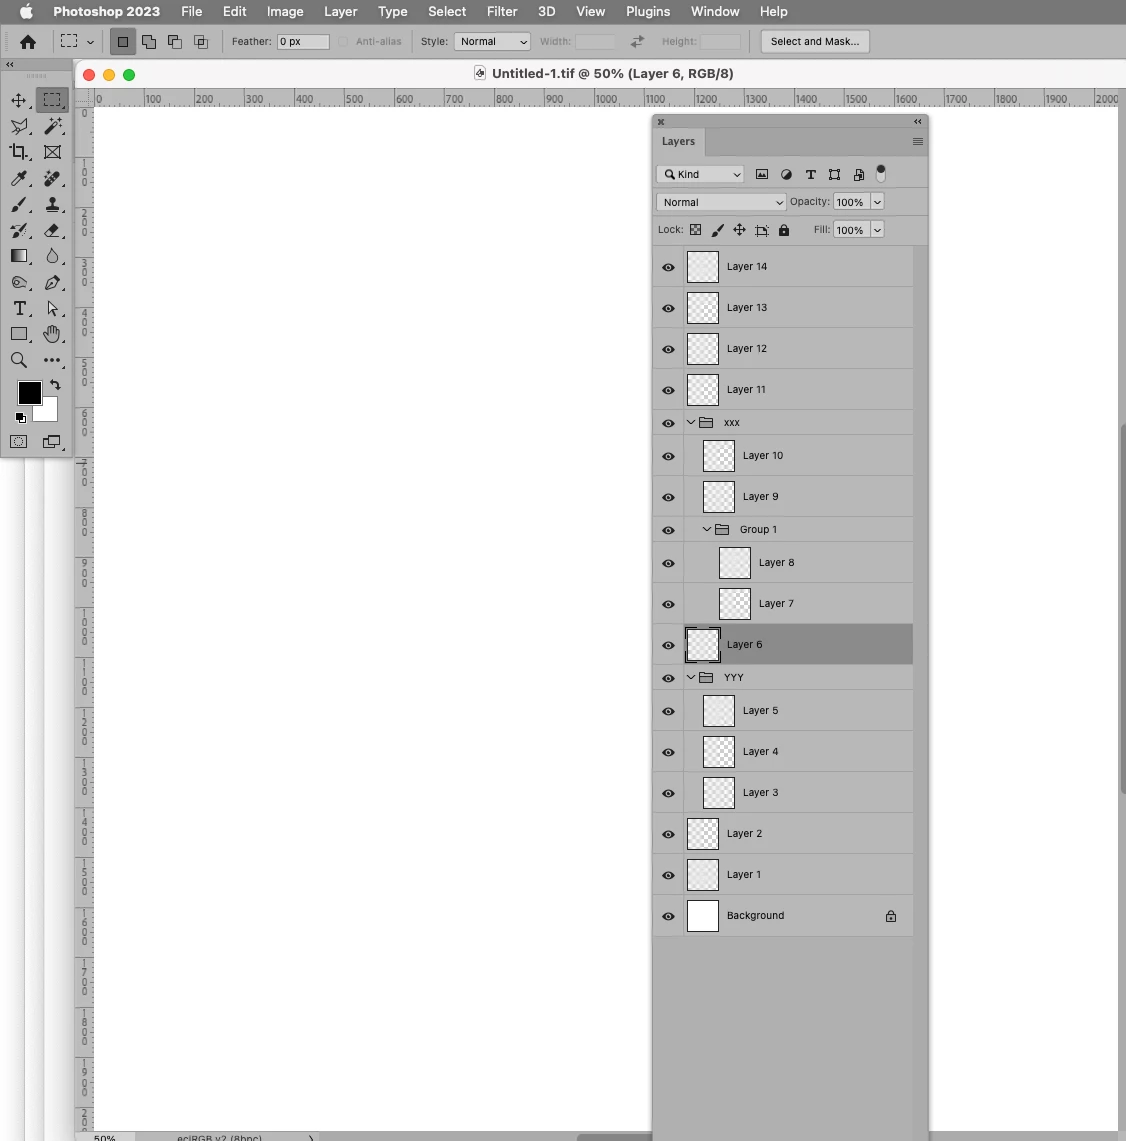
Task: Open the Edit Toolbar three-dots menu
Action: coord(52,360)
